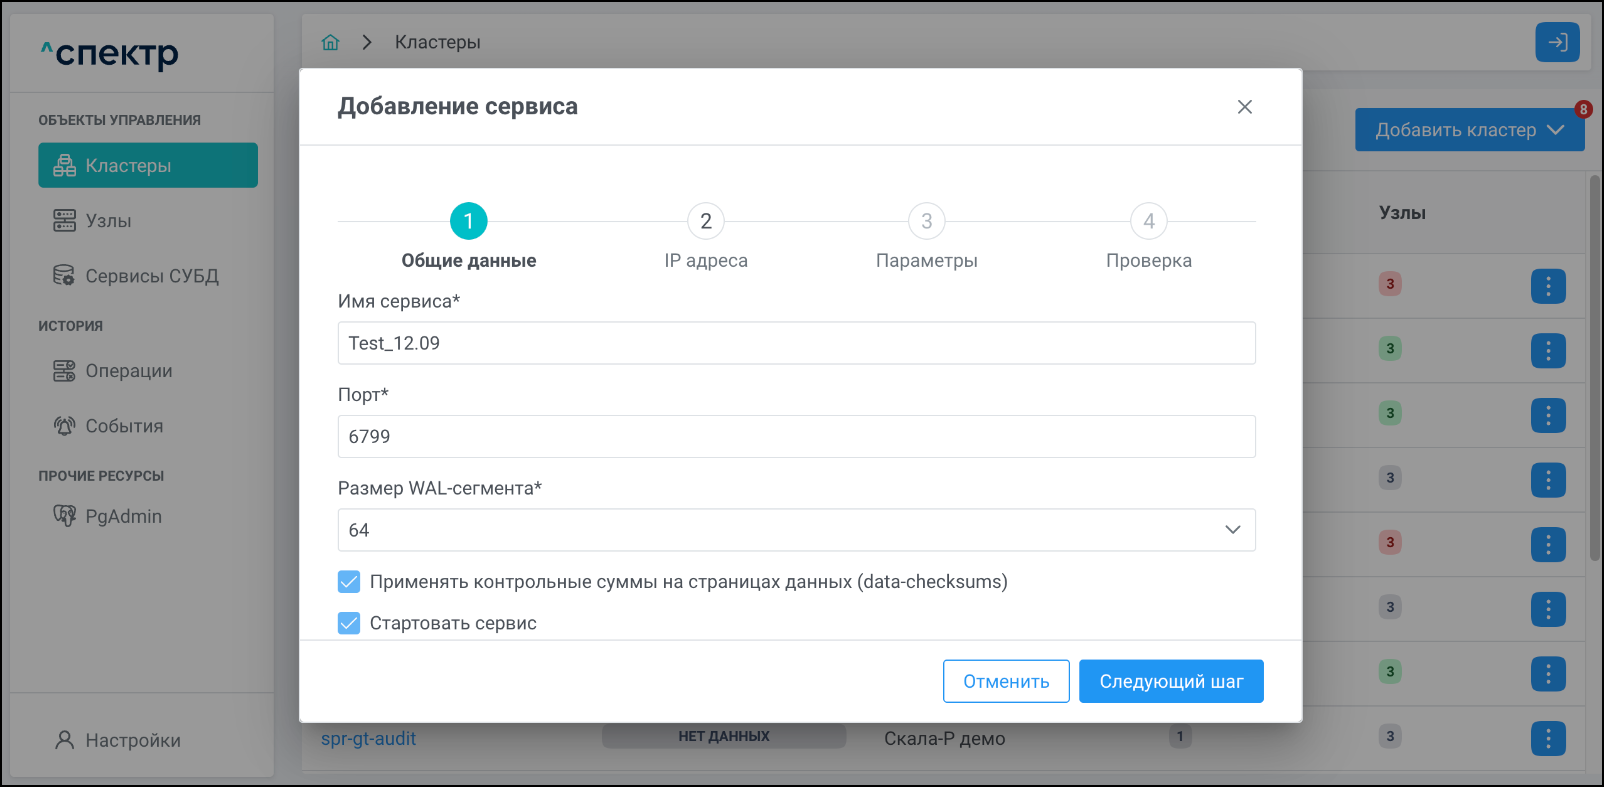The width and height of the screenshot is (1604, 788).
Task: Open the События bell icon
Action: click(64, 426)
